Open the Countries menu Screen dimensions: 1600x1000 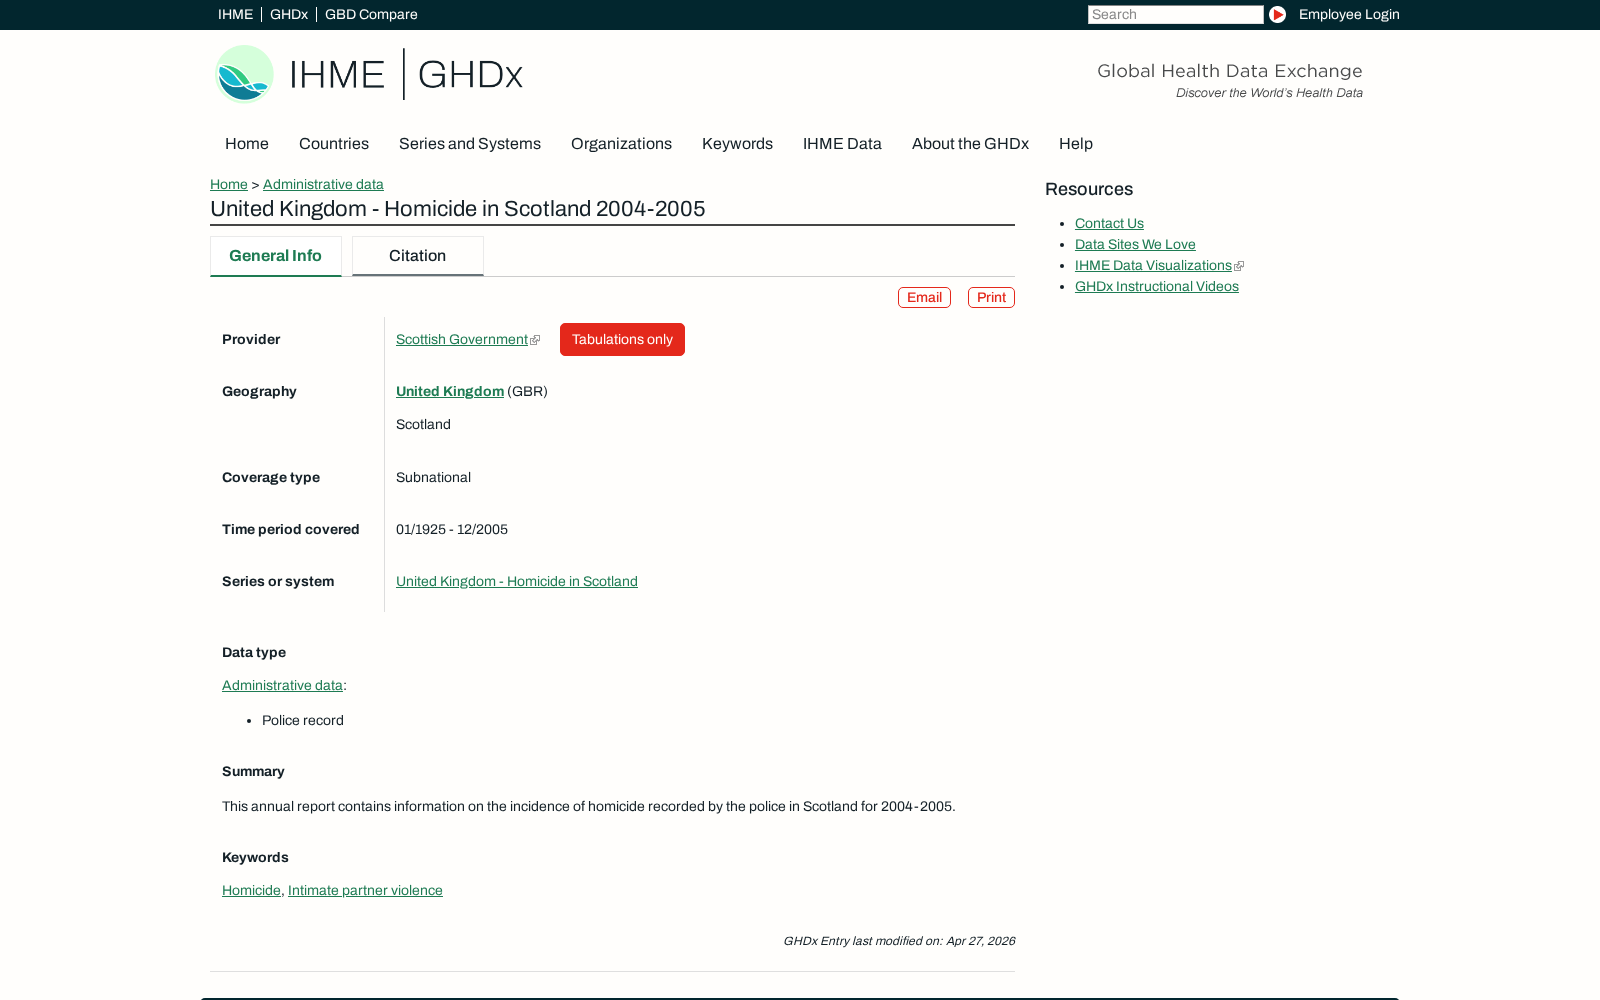coord(334,143)
